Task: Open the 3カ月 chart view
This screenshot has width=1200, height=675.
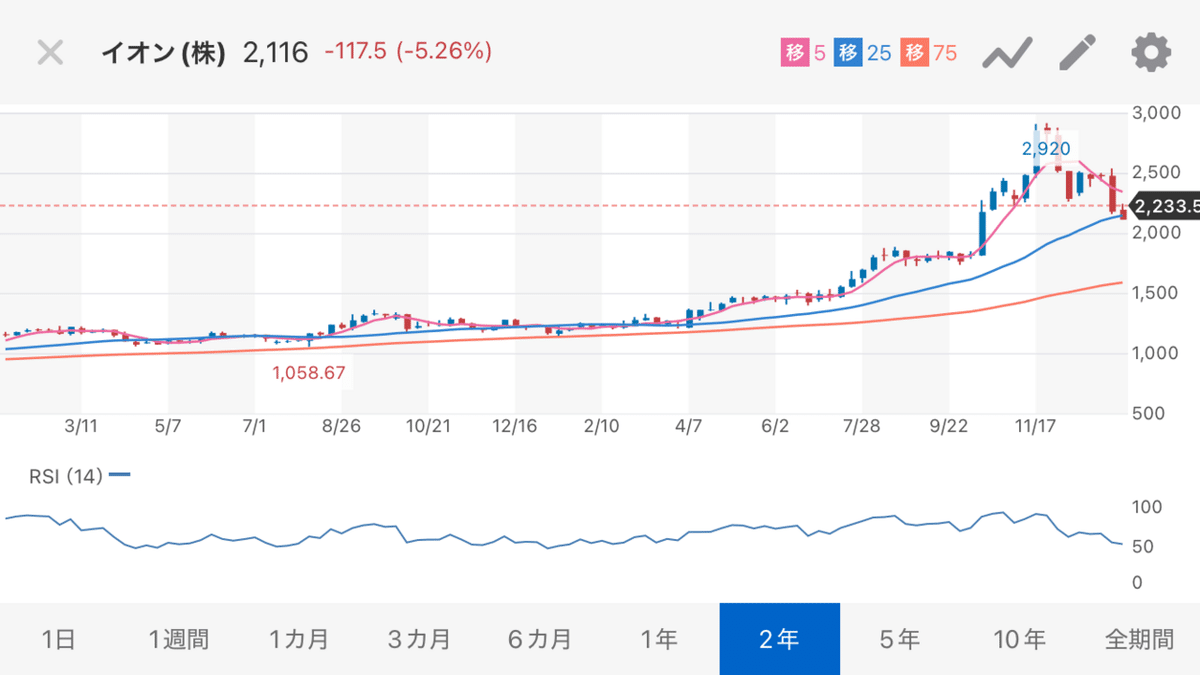Action: (420, 637)
